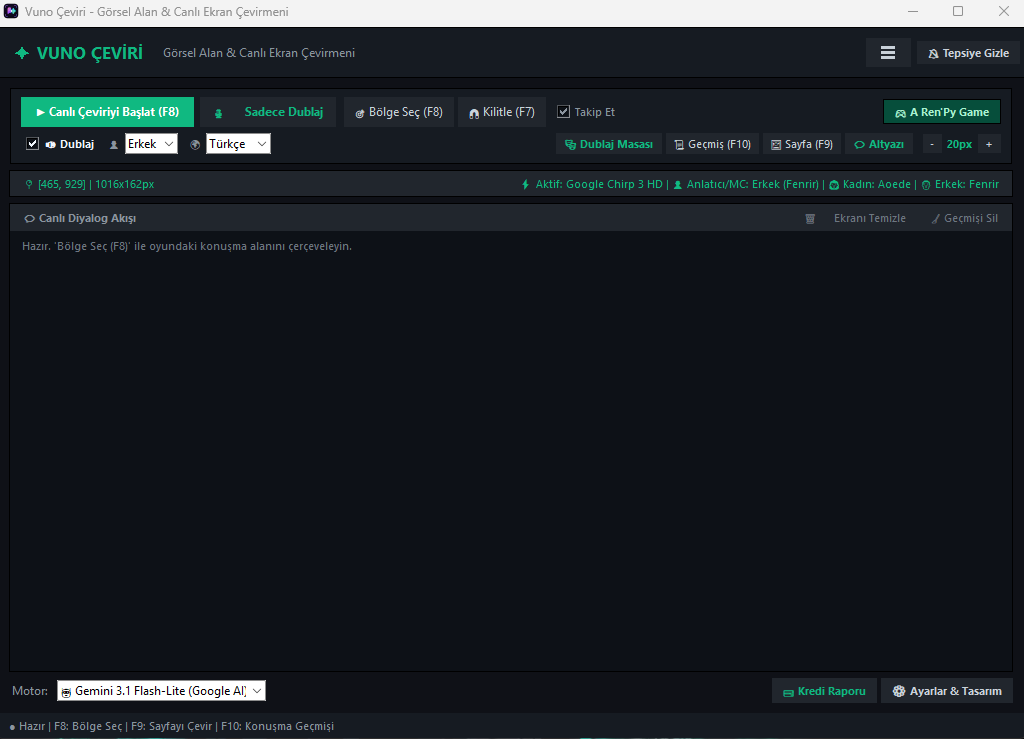
Task: Click the voice gender person icon
Action: [114, 145]
